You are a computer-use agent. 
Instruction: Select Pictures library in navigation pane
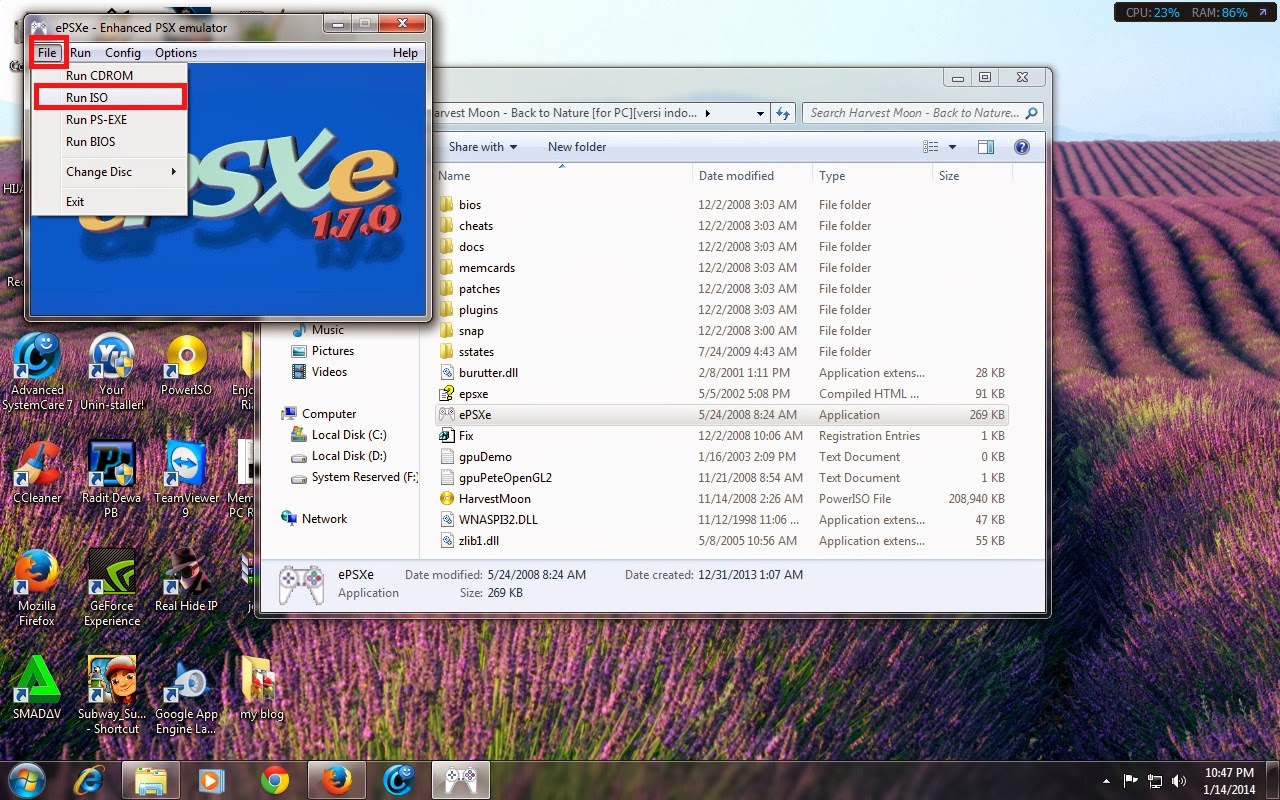click(x=322, y=351)
